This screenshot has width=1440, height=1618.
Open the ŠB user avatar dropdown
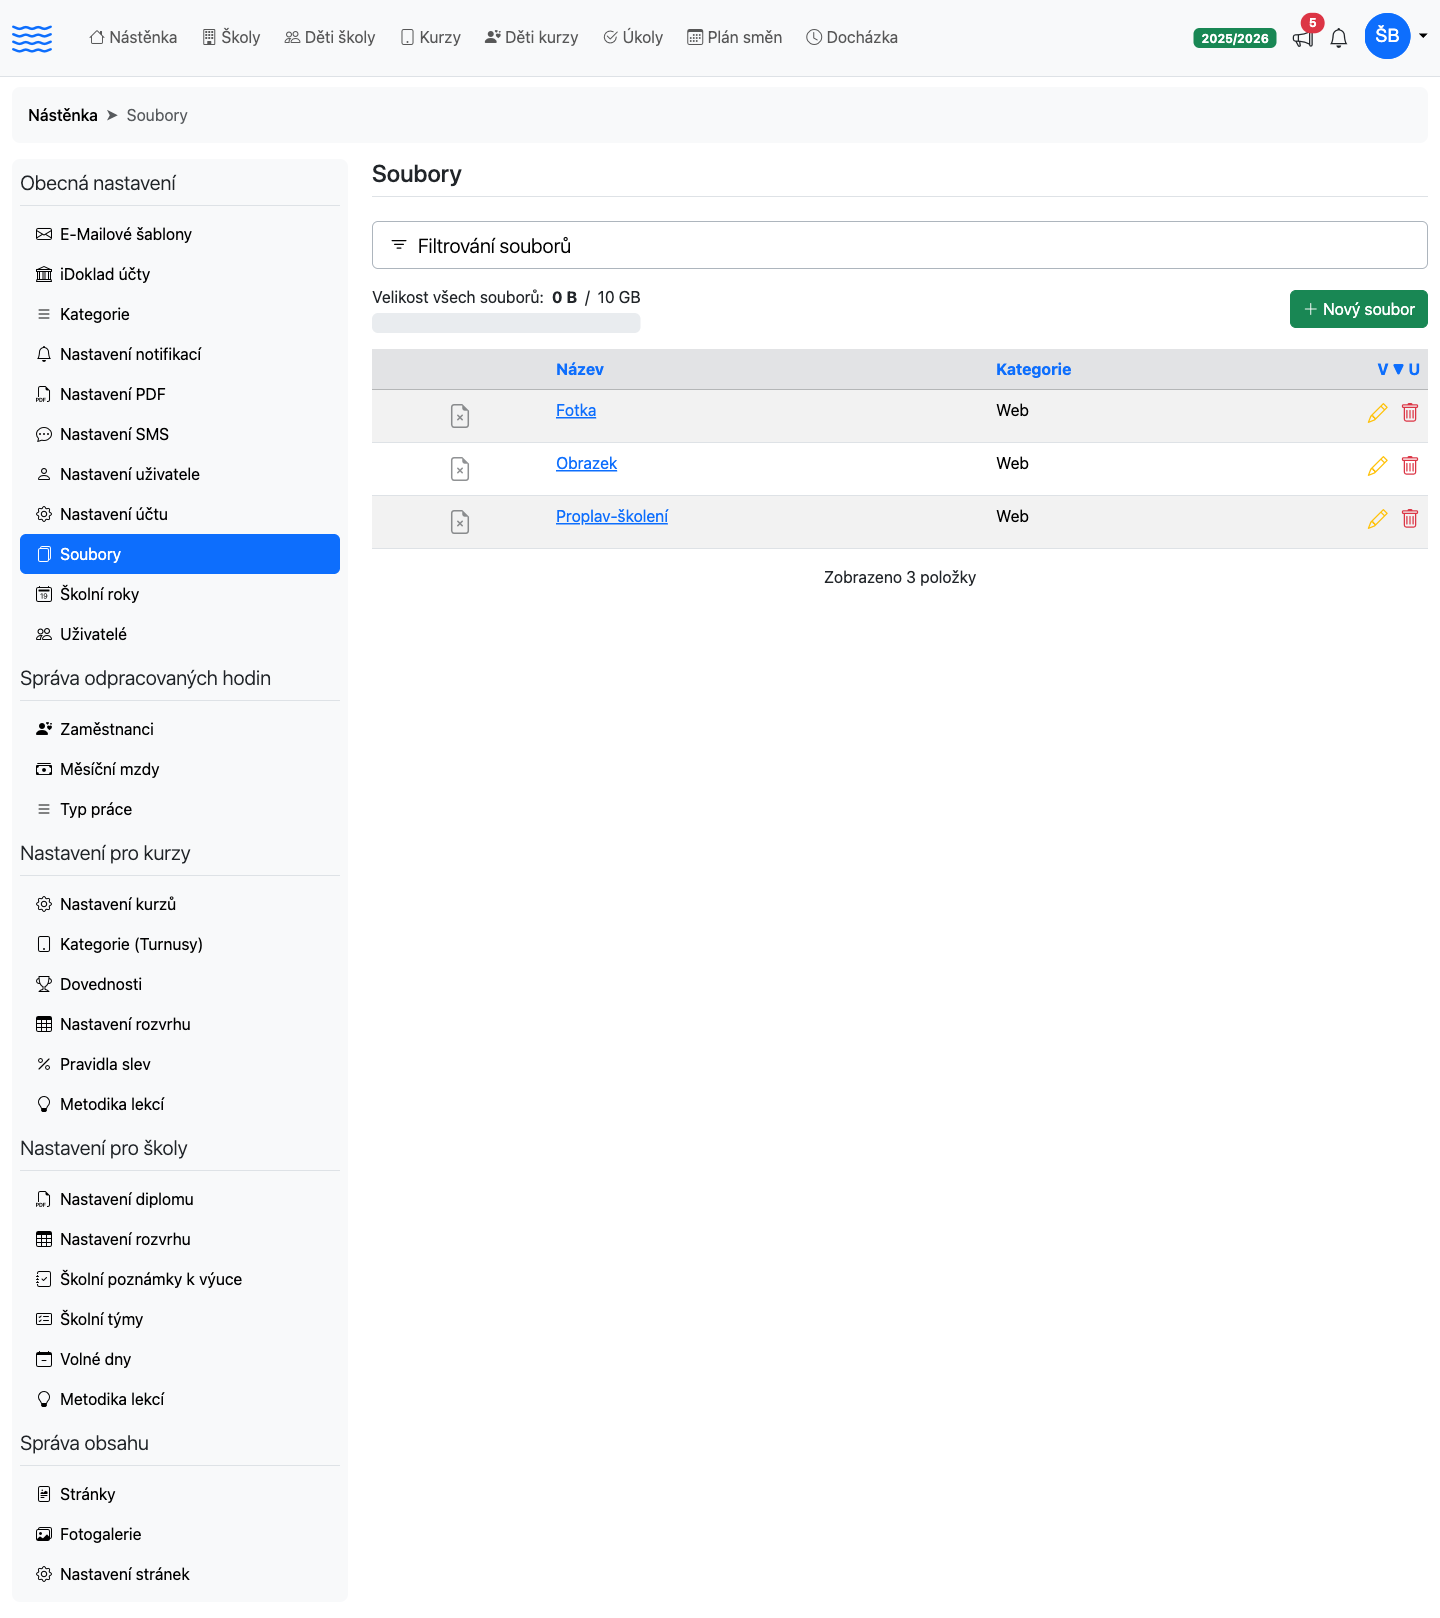[1396, 36]
